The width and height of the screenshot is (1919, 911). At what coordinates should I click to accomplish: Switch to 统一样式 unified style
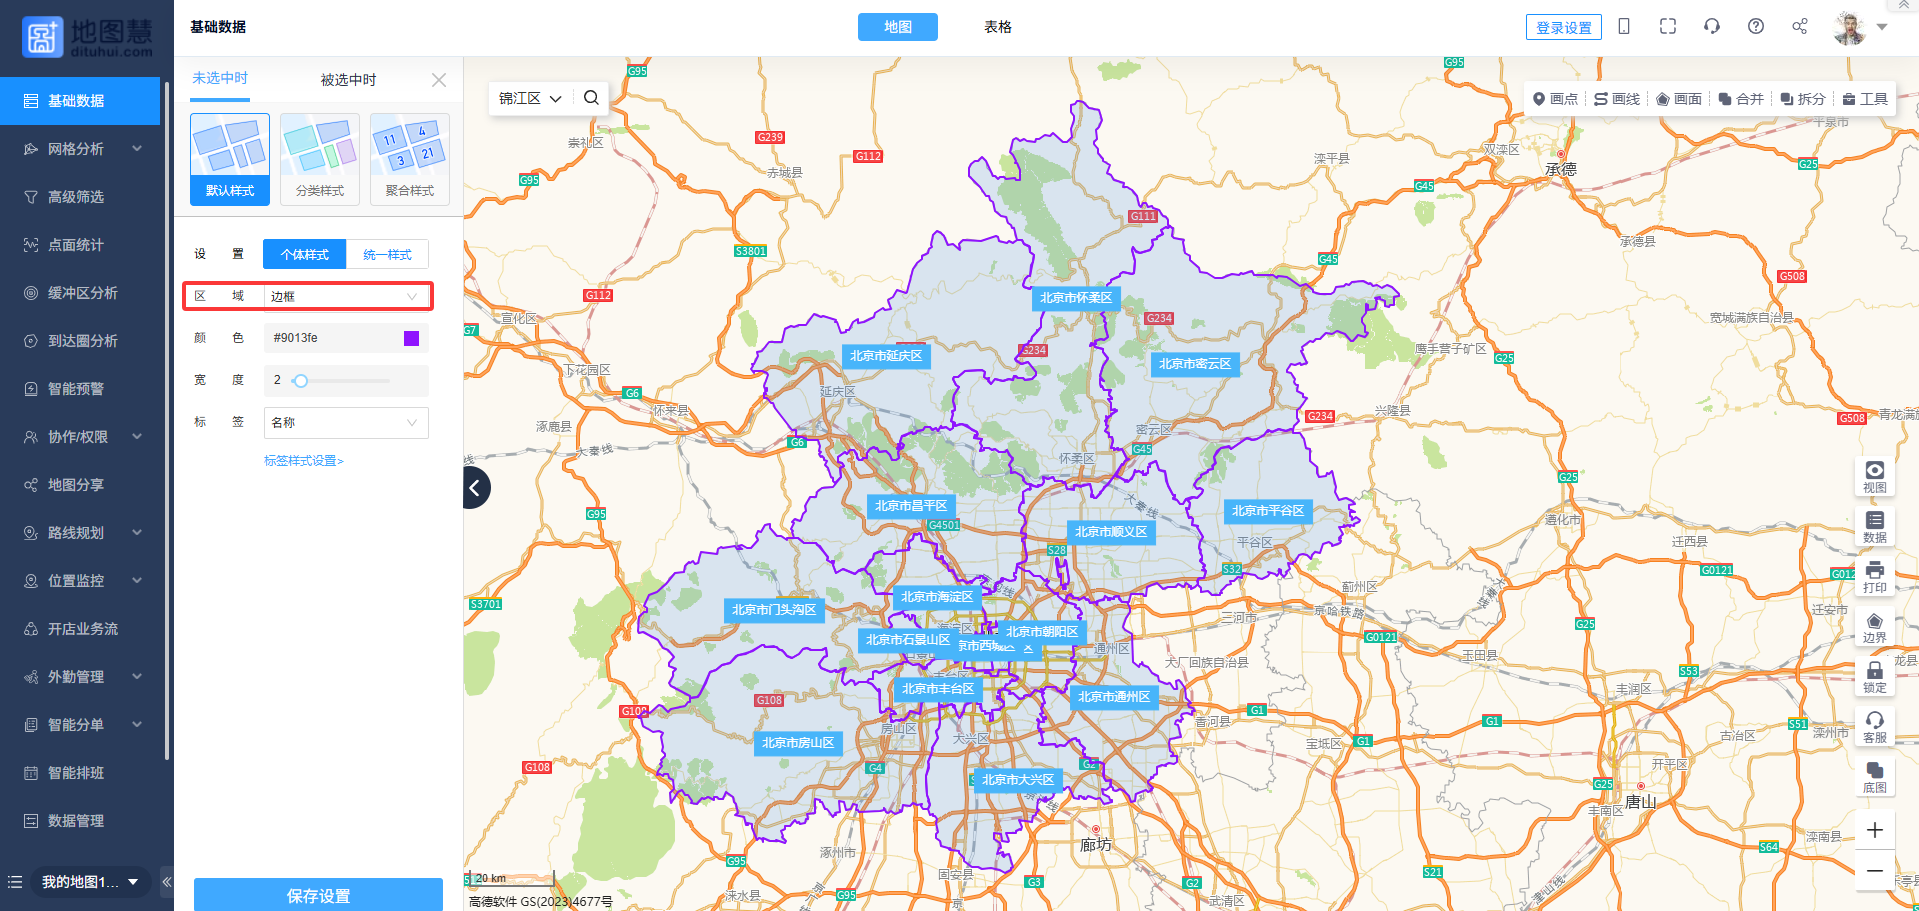pos(387,255)
